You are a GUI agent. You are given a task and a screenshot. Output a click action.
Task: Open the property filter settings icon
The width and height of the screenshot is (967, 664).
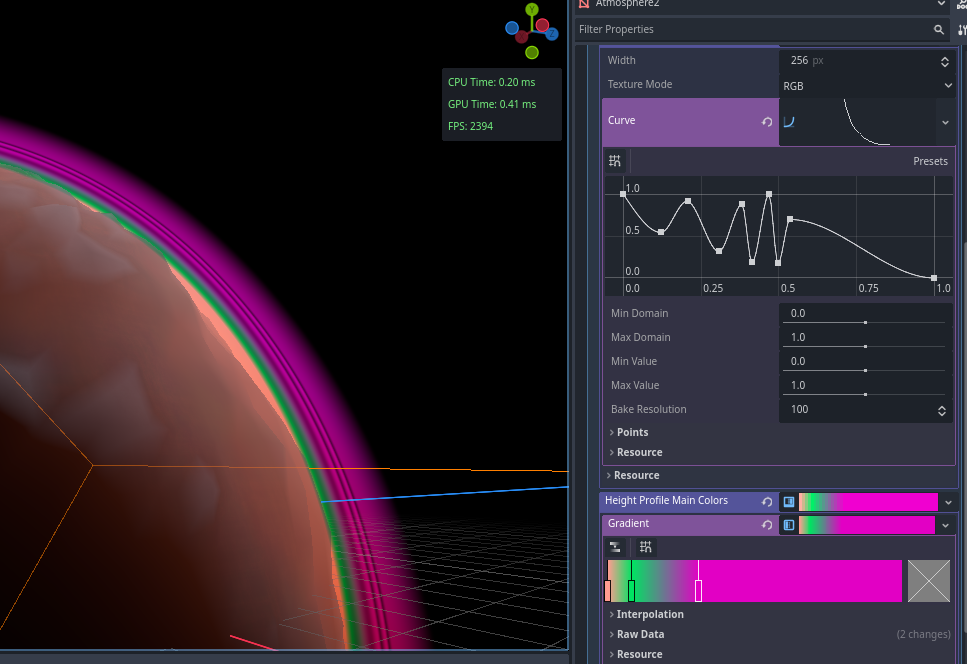tap(962, 30)
